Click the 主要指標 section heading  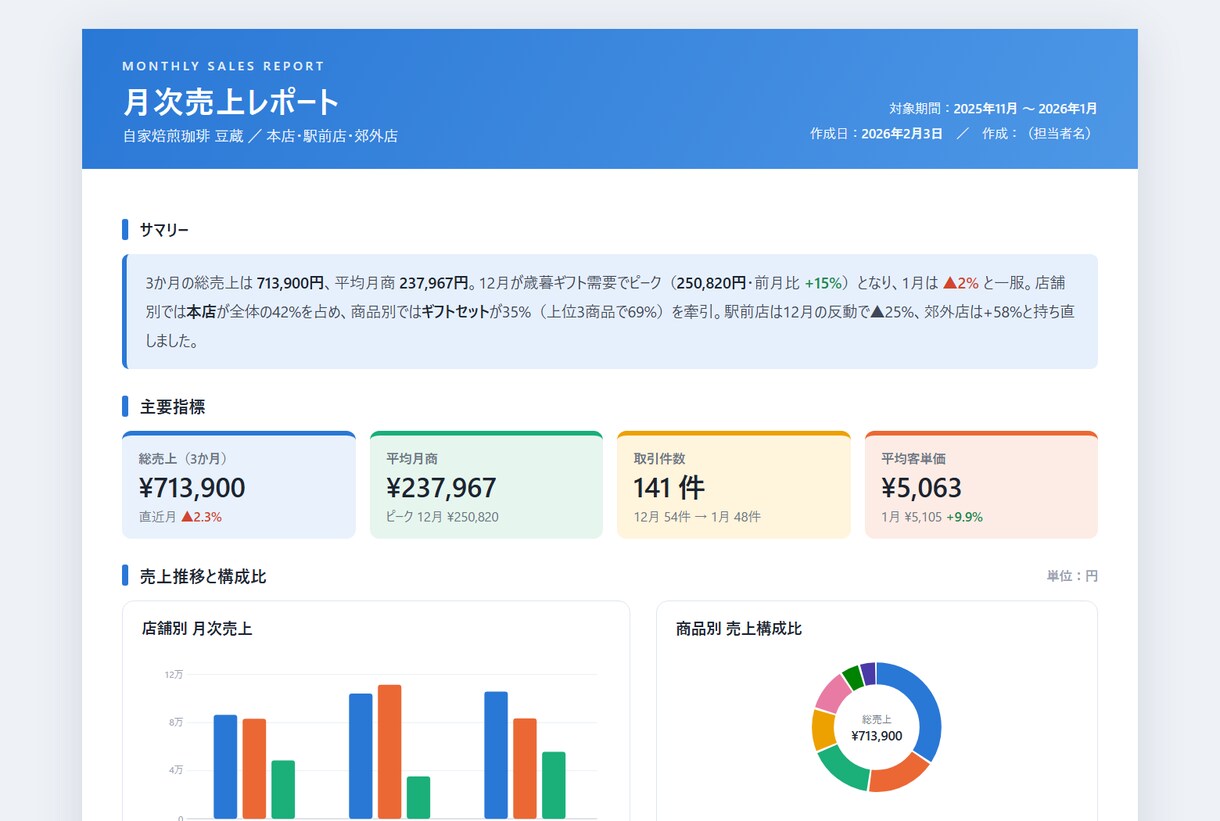coord(173,407)
